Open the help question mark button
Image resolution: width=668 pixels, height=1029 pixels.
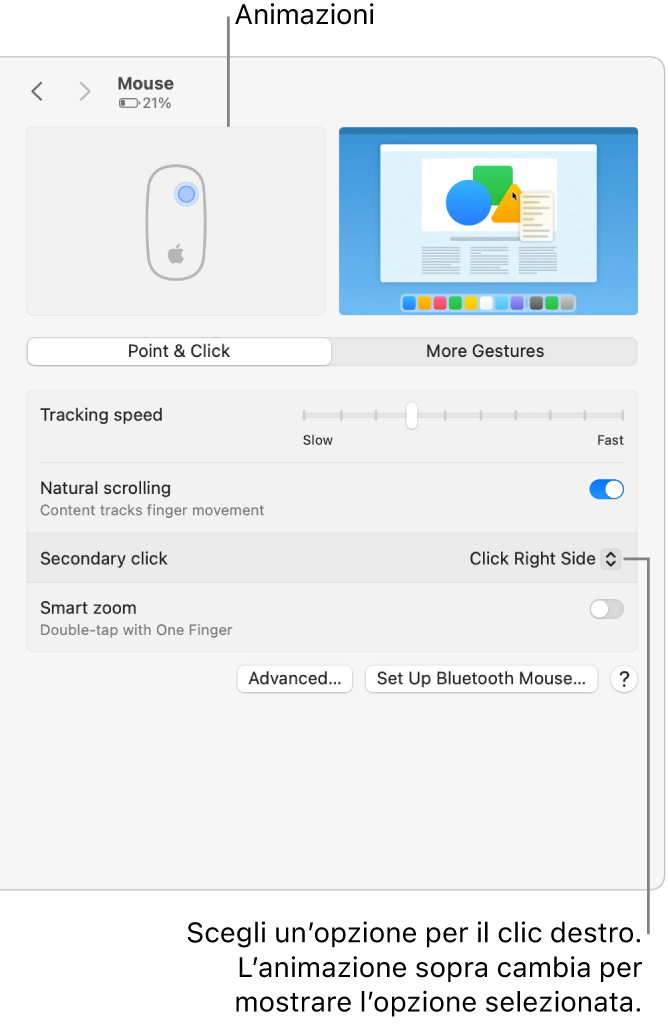point(624,679)
